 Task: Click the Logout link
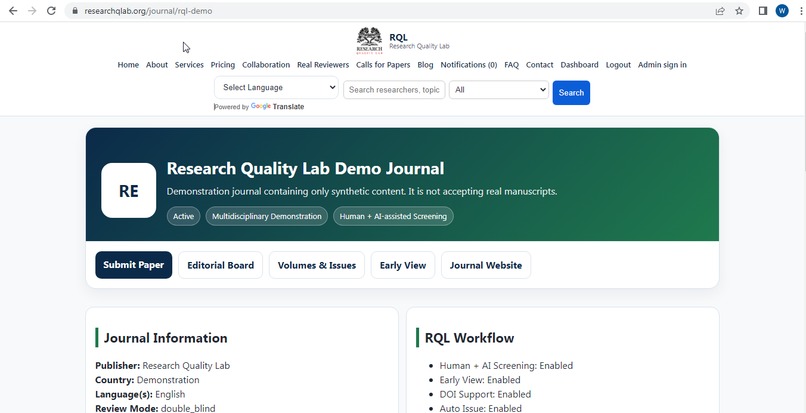point(618,65)
